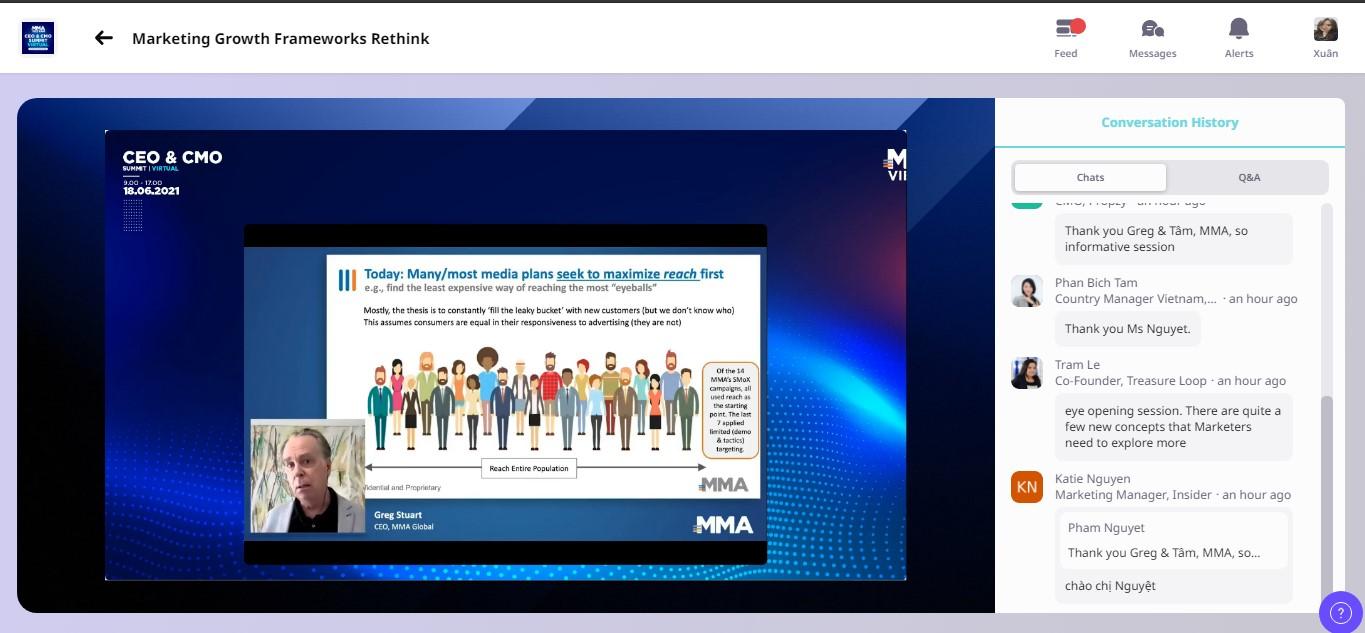This screenshot has width=1365, height=633.
Task: Open the MMA CEO & CMO Summit logo
Action: tap(38, 38)
